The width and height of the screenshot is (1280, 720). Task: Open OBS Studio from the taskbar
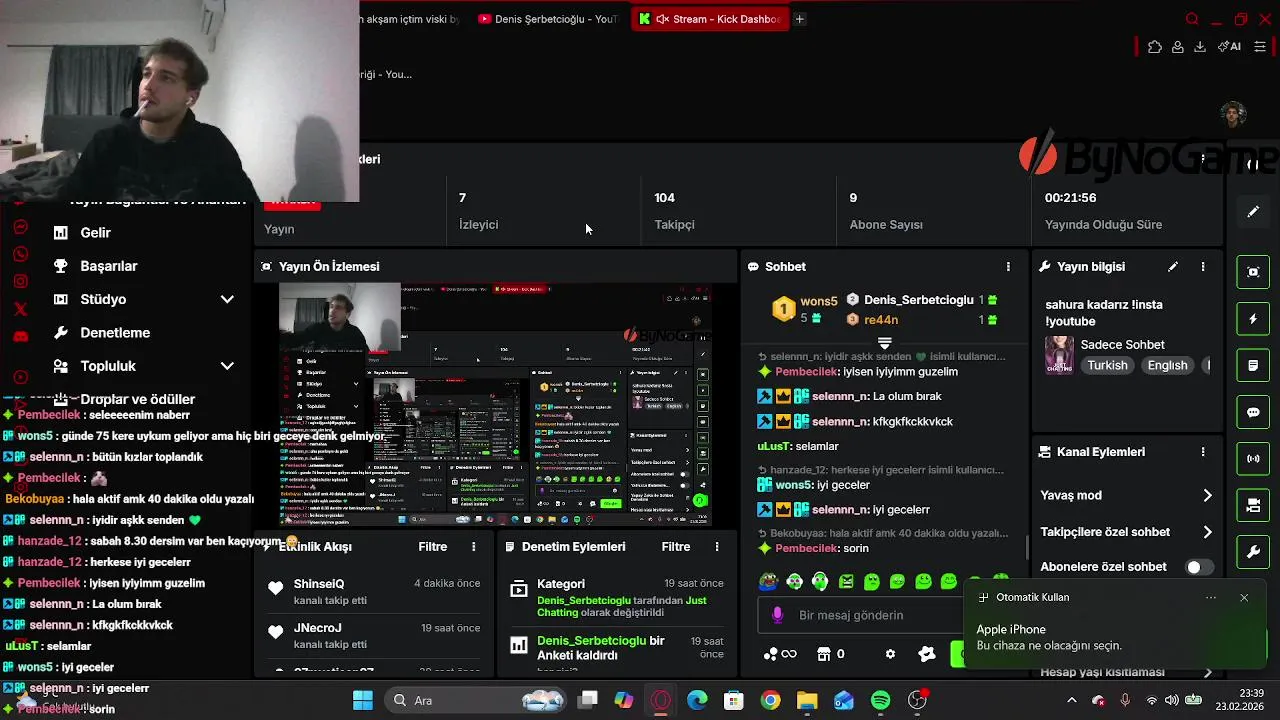(x=917, y=700)
